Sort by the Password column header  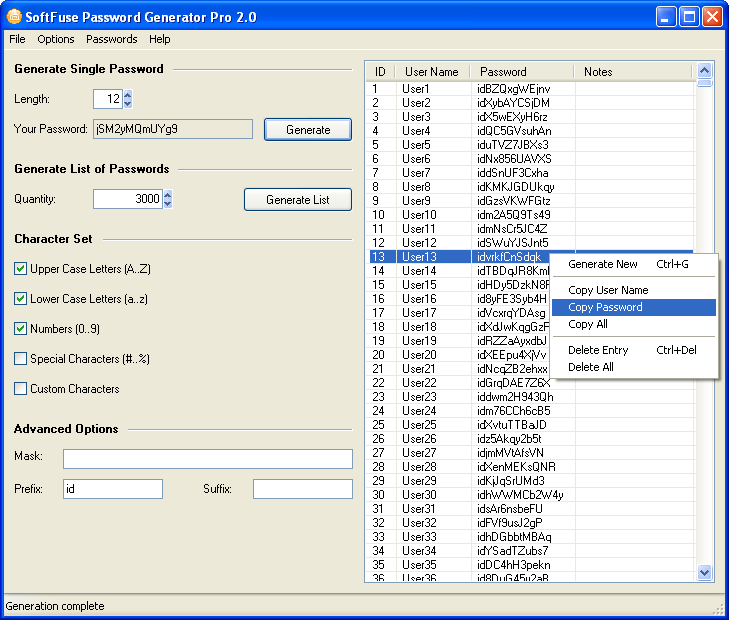(x=522, y=72)
